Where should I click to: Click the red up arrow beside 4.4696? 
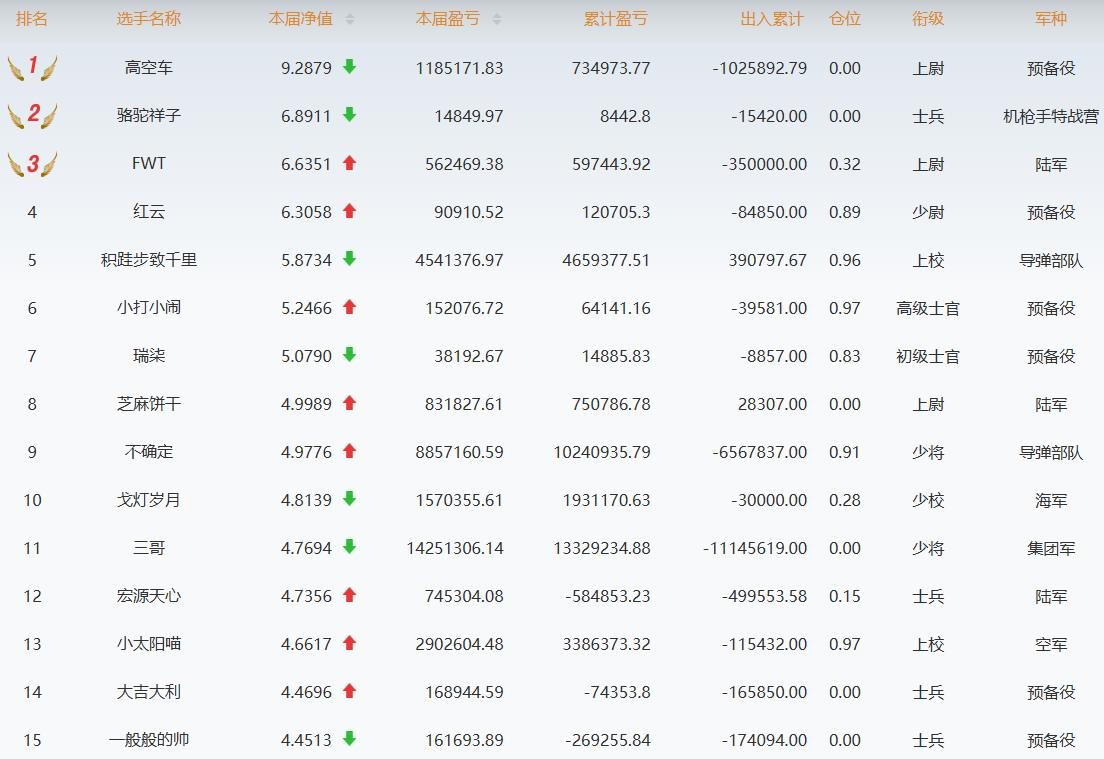[x=349, y=691]
